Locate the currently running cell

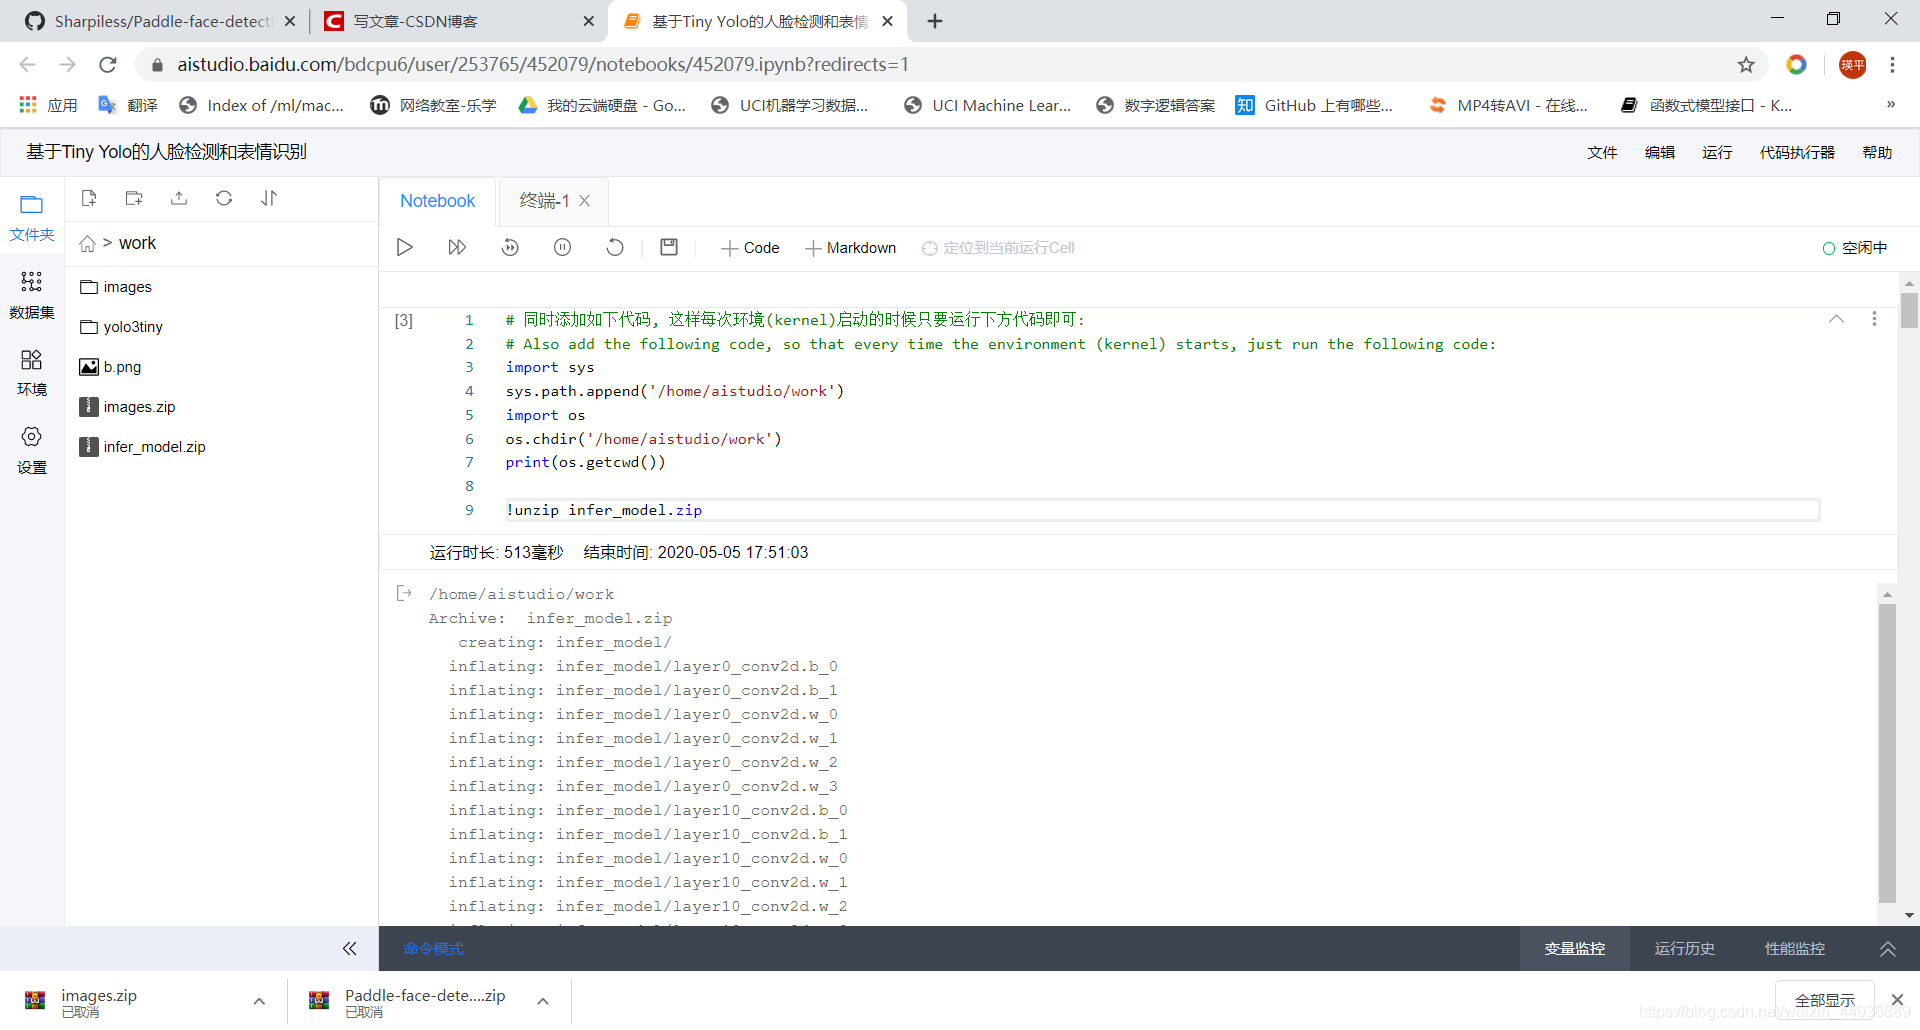tap(998, 248)
